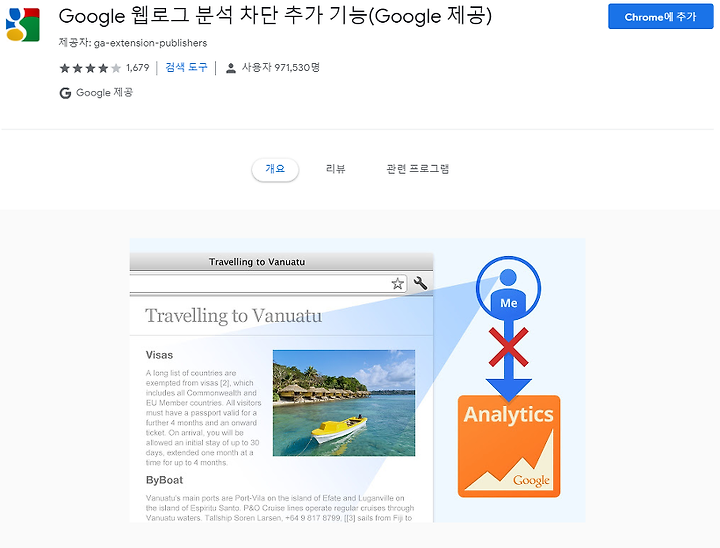Open the 관련 프로그램 tab
The width and height of the screenshot is (720, 548).
coord(417,169)
